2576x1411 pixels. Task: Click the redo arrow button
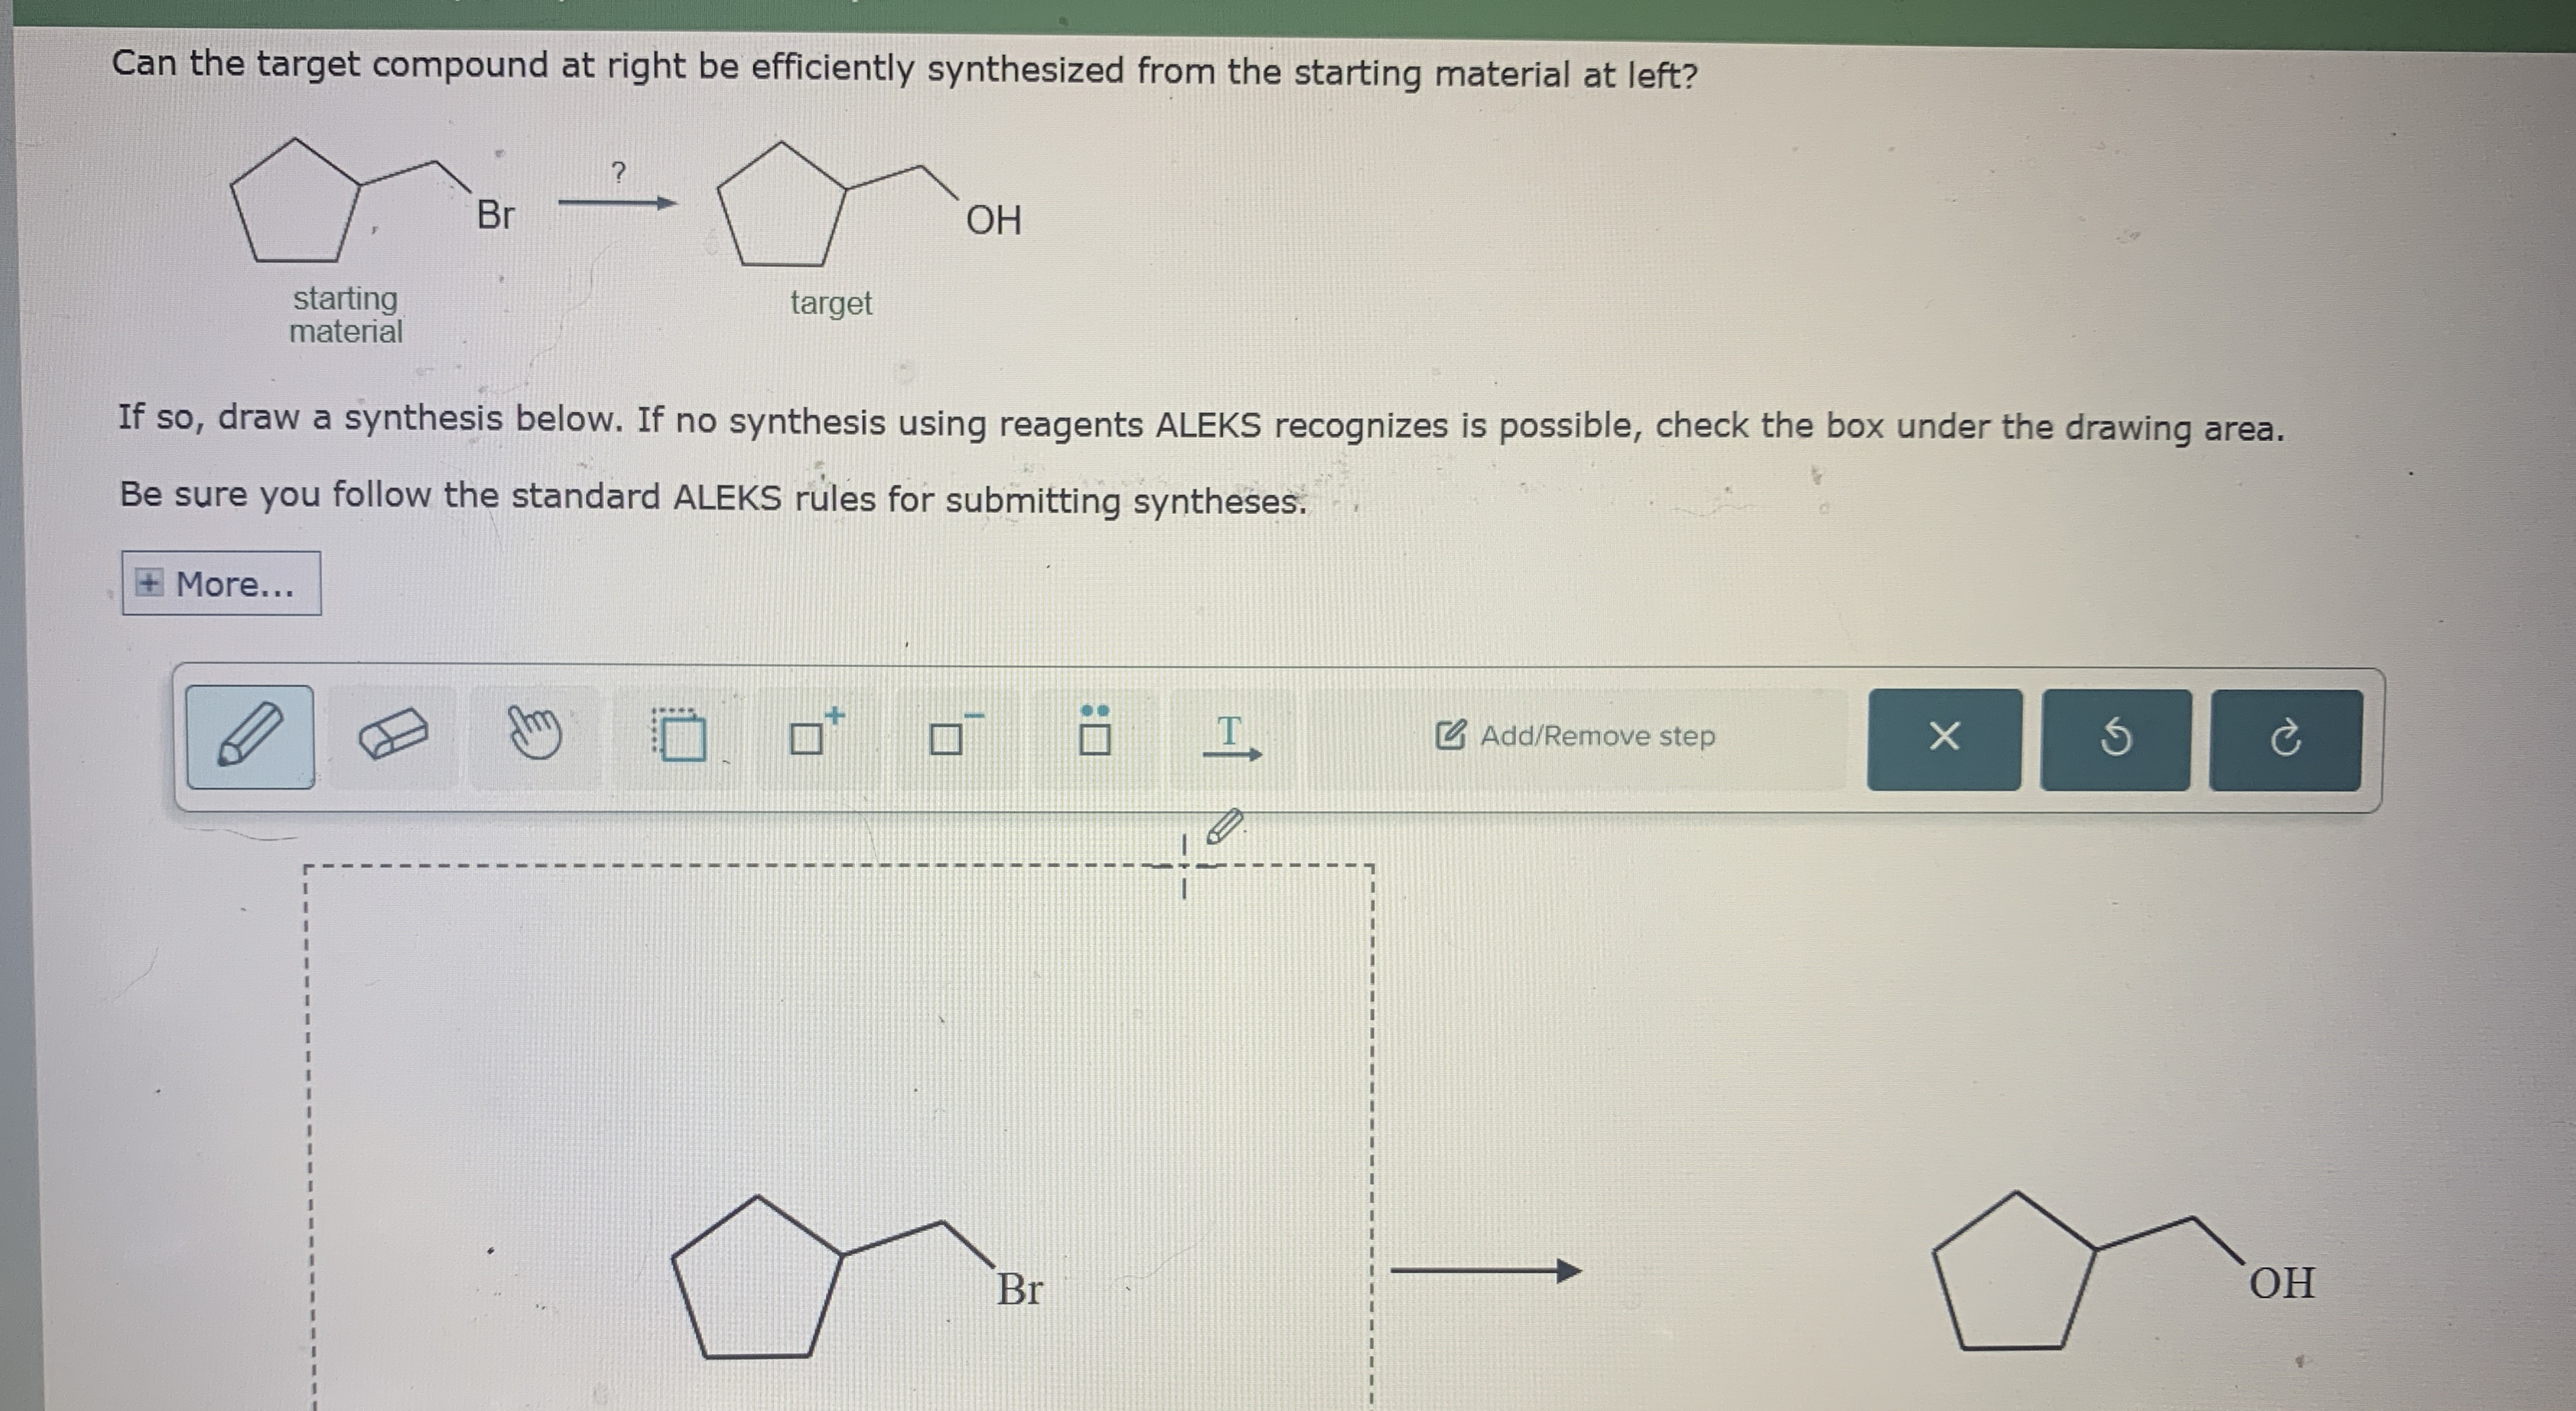point(2285,739)
